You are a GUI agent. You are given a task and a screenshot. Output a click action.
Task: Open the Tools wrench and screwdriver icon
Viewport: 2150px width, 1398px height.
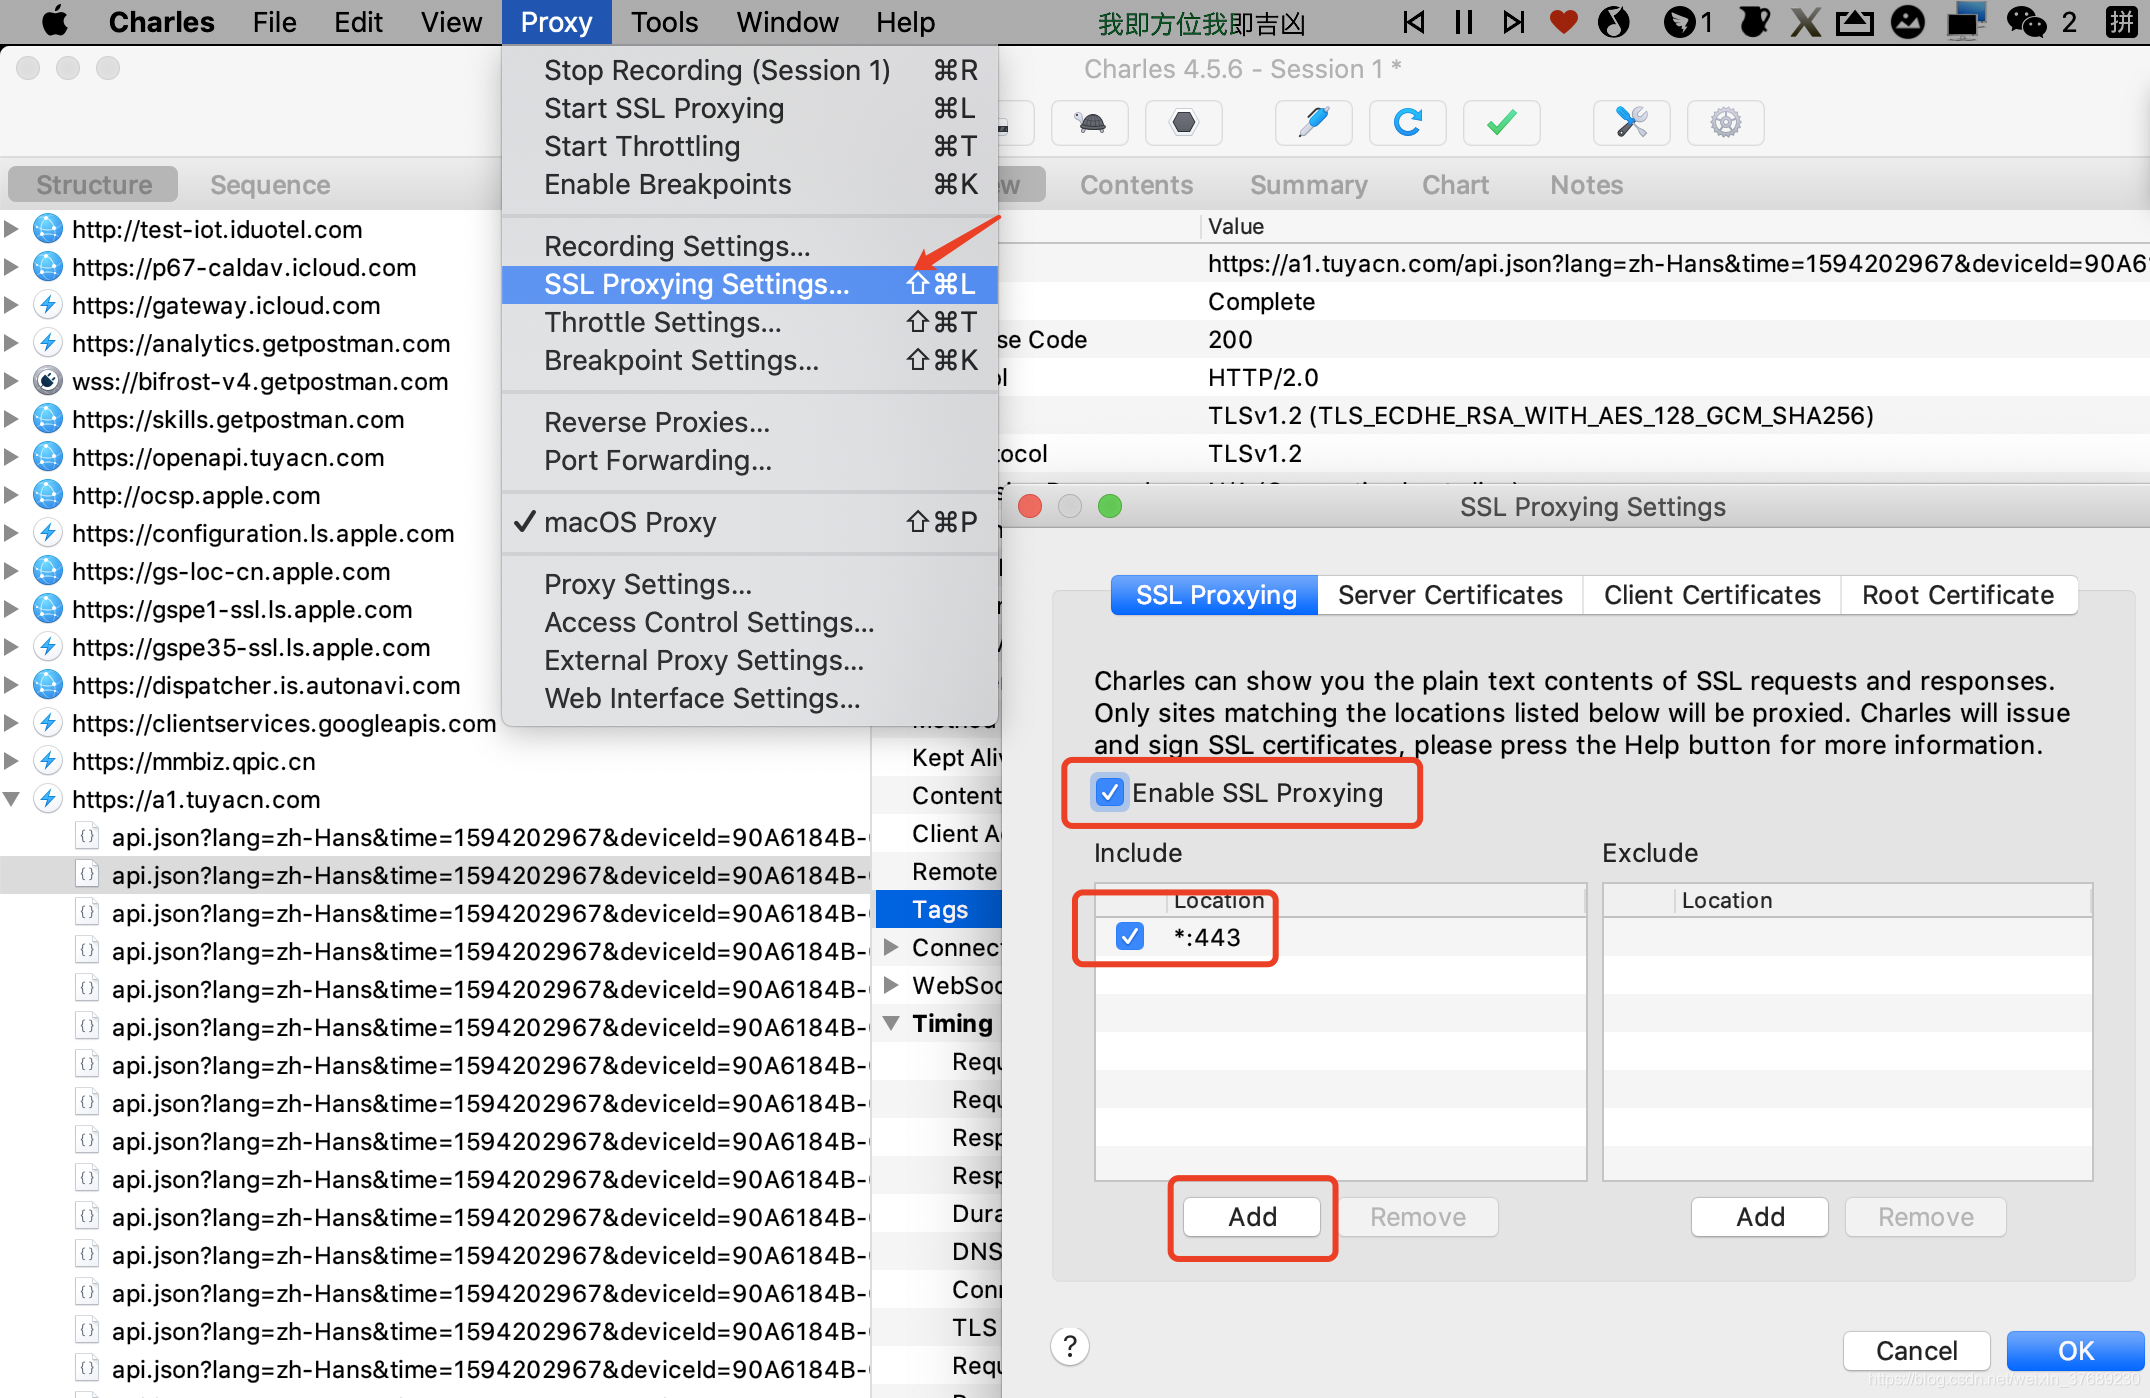click(1631, 123)
